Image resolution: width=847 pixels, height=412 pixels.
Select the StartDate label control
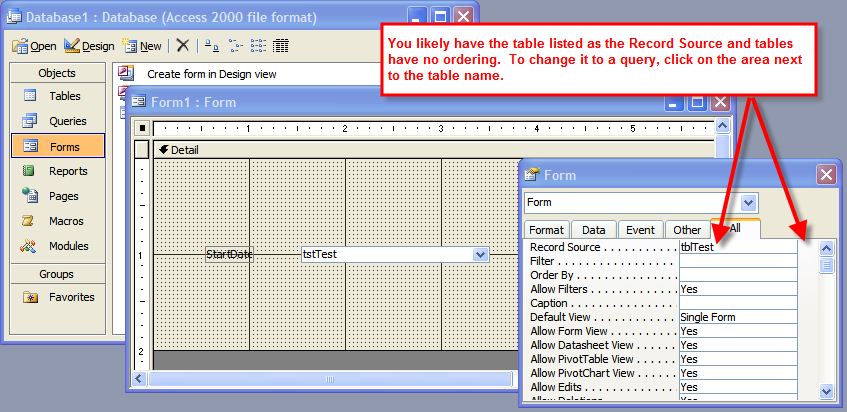229,254
